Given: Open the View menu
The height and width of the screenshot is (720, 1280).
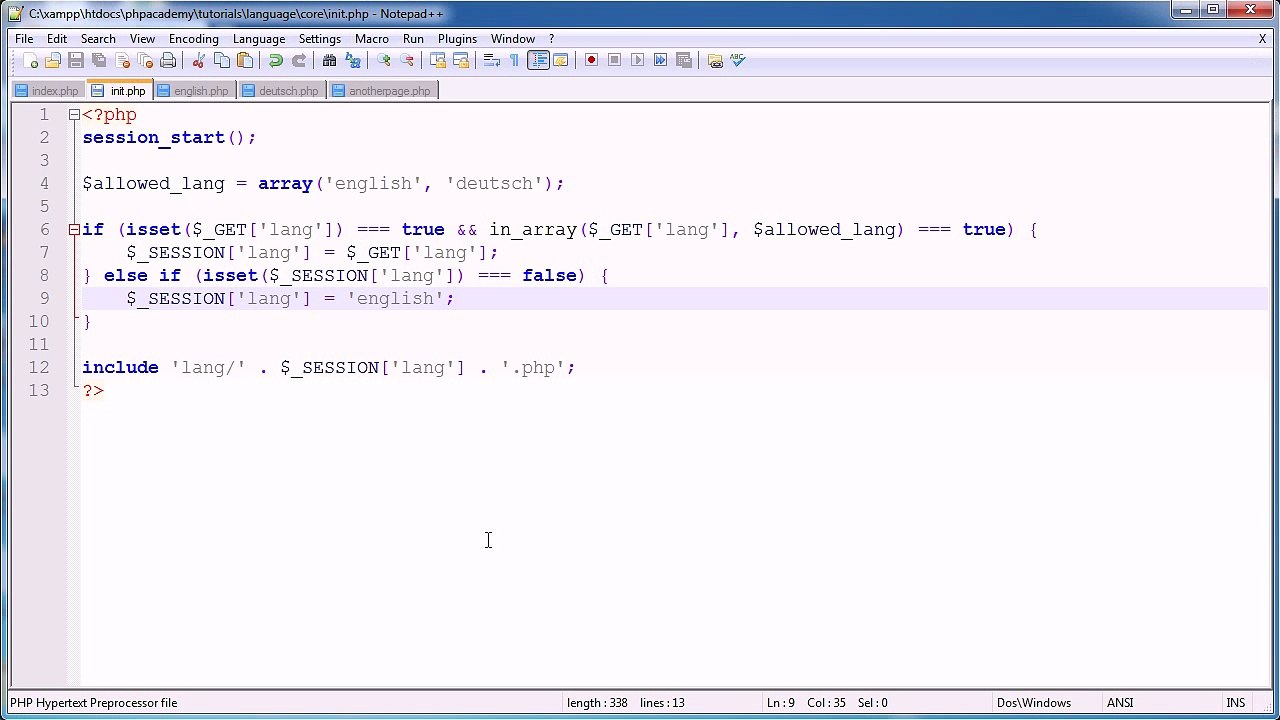Looking at the screenshot, I should pyautogui.click(x=142, y=39).
